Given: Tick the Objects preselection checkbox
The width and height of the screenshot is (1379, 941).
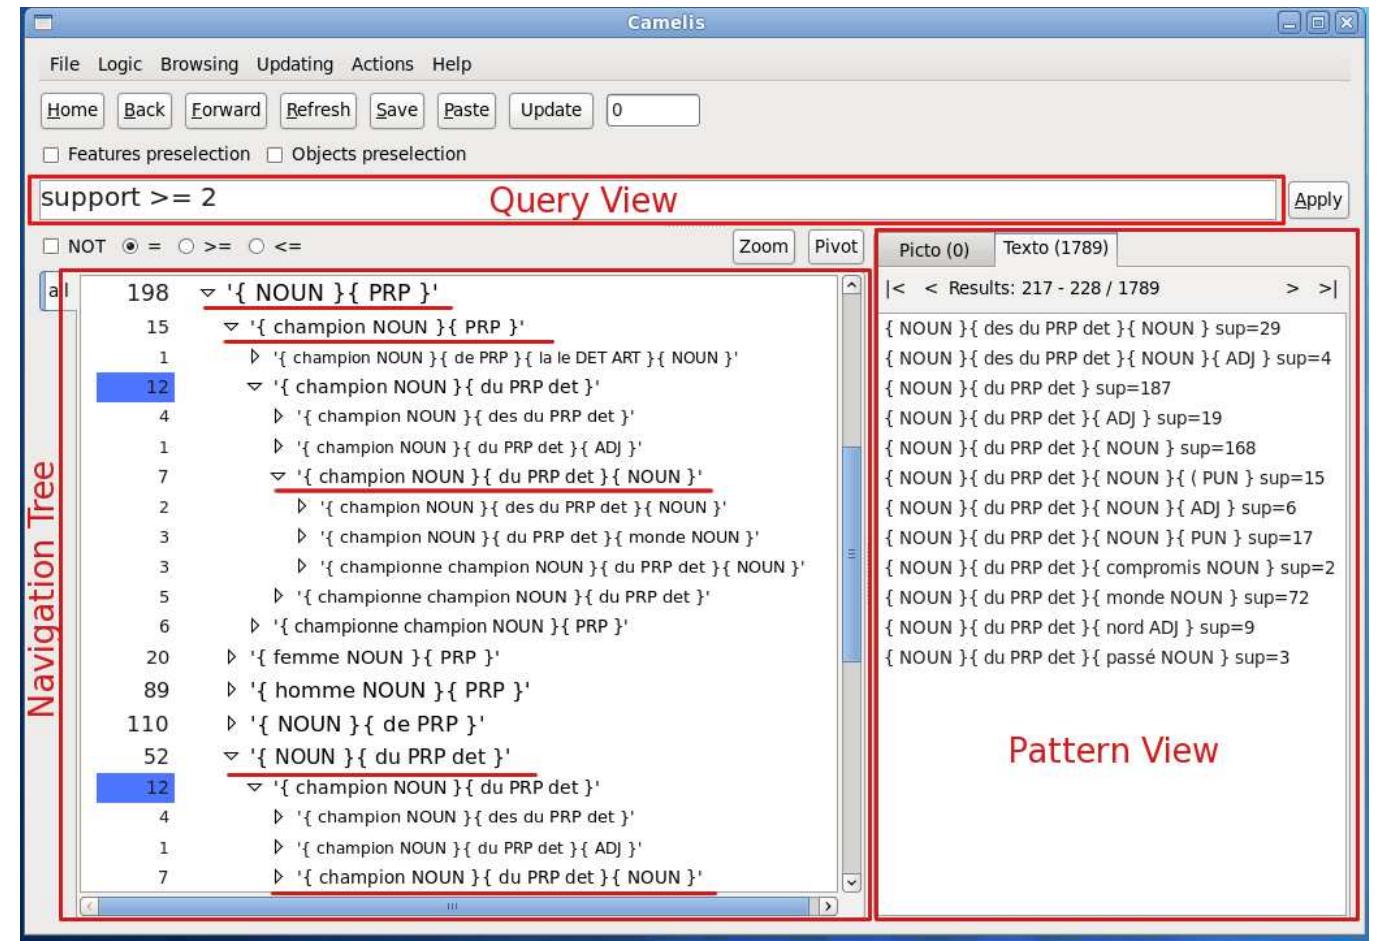Looking at the screenshot, I should [x=275, y=155].
